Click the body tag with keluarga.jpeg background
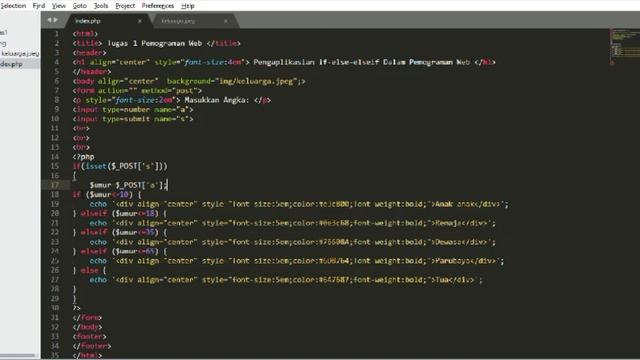 coord(189,81)
